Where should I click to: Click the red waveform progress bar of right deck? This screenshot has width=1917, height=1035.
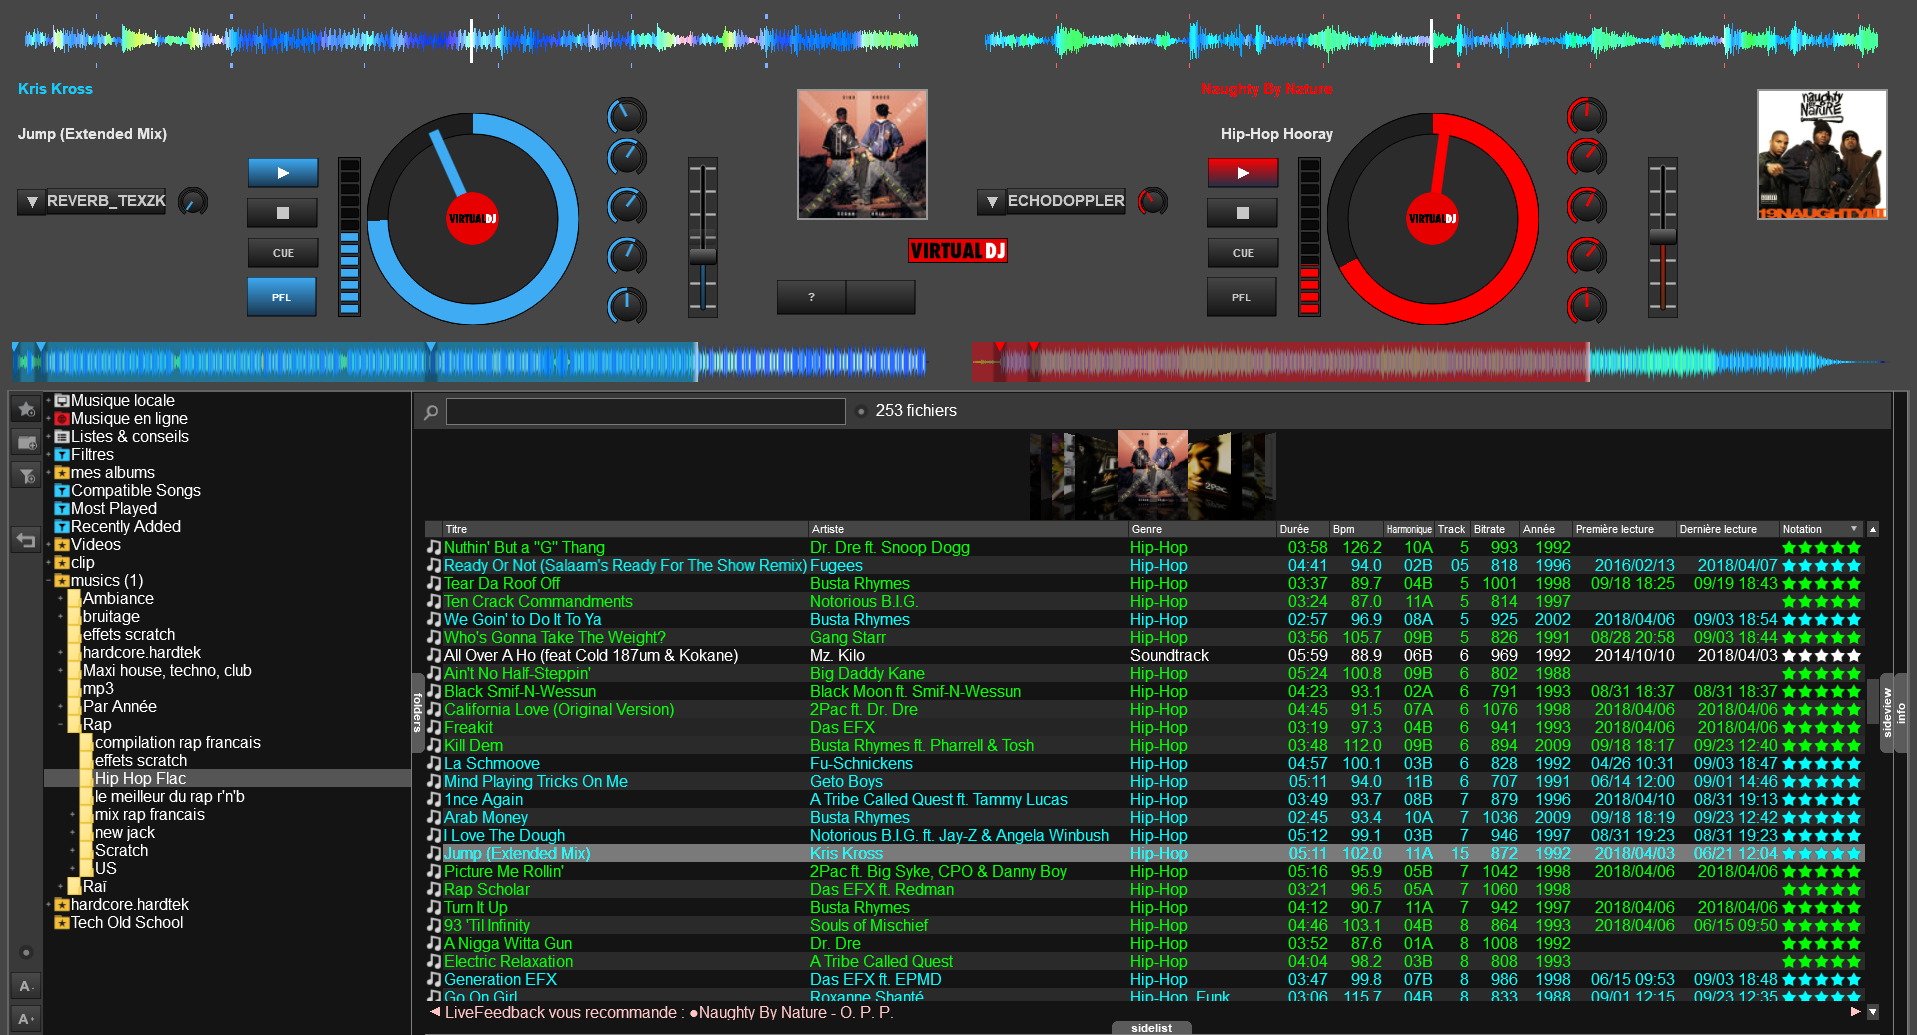(1428, 361)
